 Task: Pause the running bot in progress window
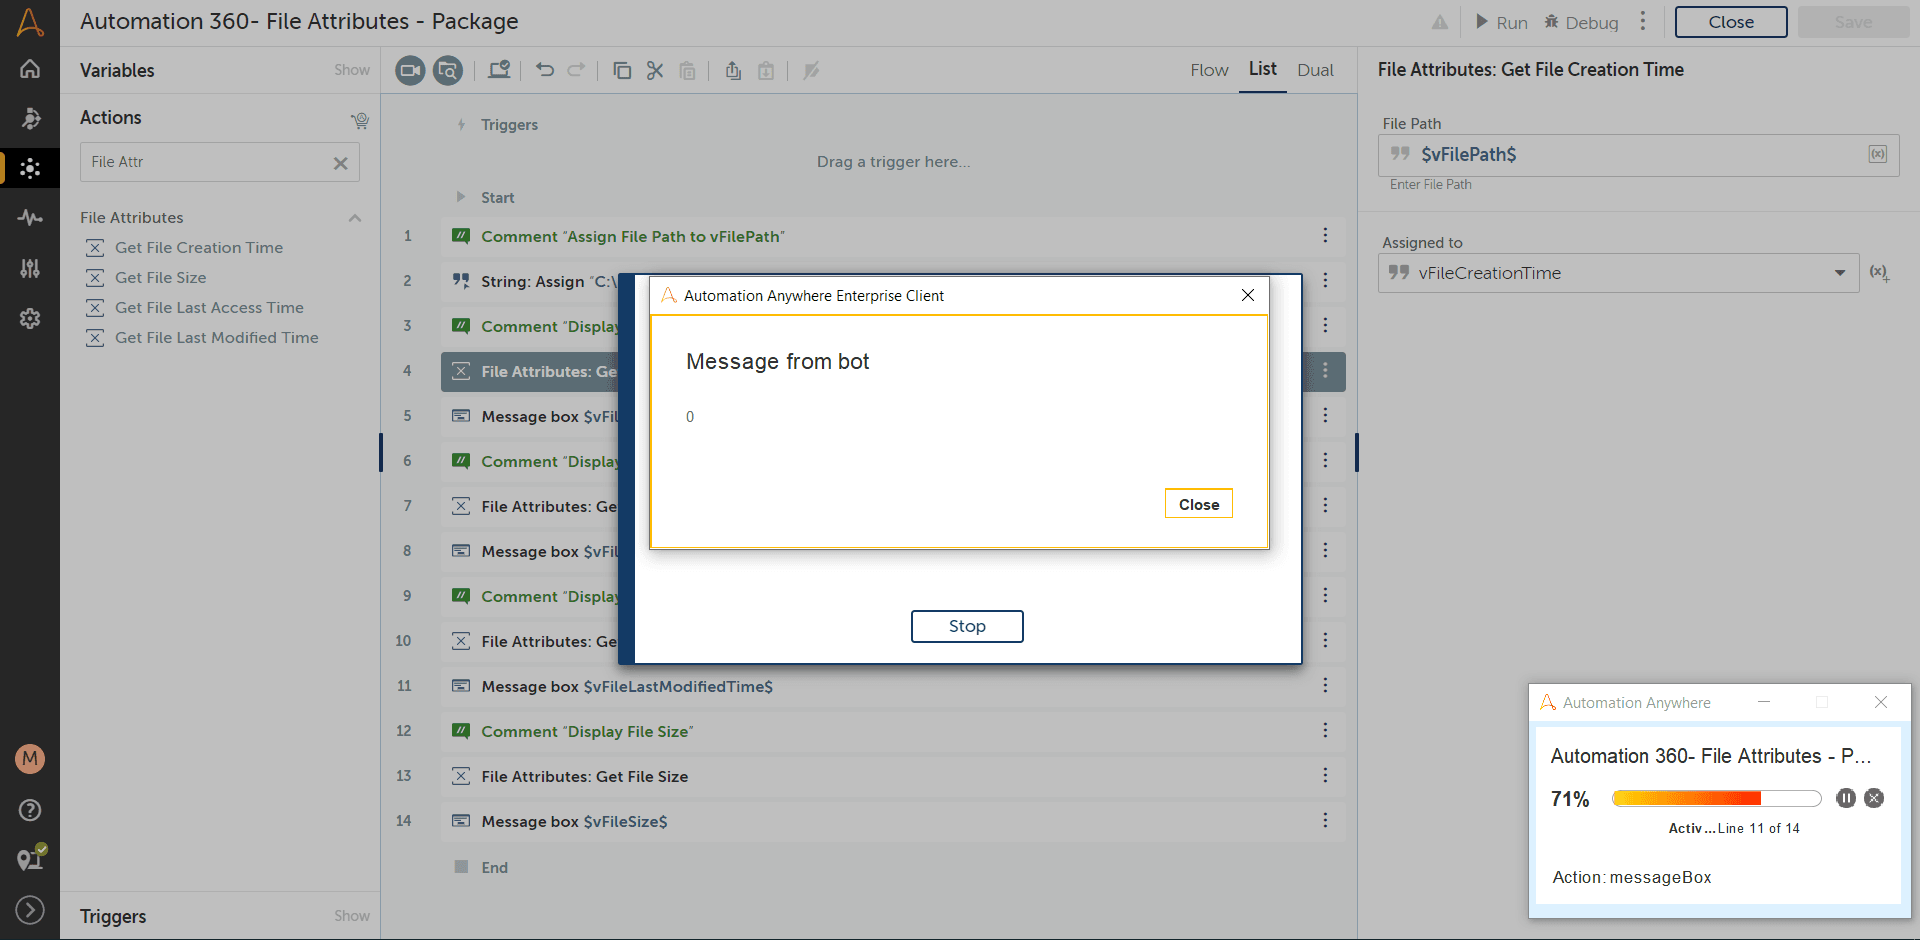[1846, 798]
